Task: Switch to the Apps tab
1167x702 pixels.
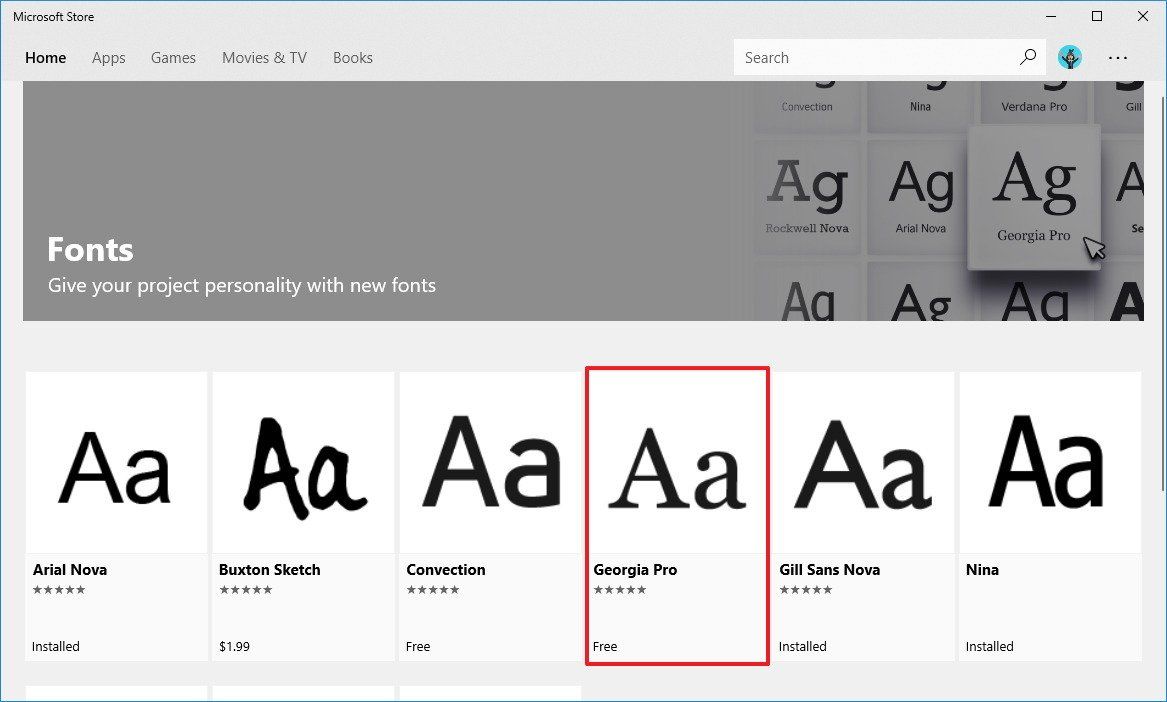Action: (108, 57)
